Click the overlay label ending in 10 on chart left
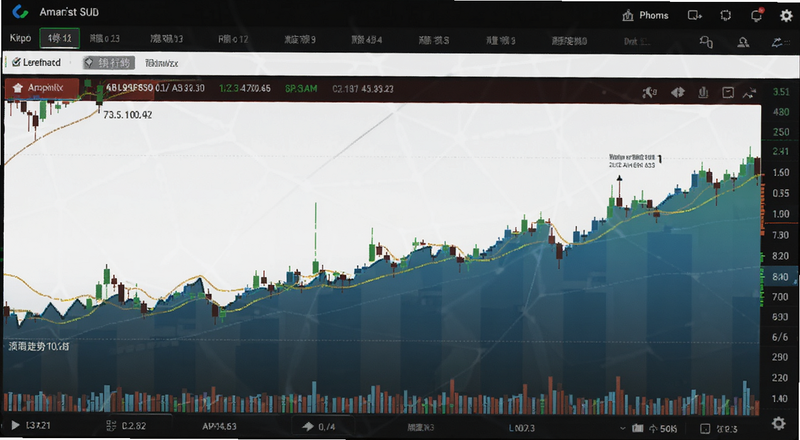This screenshot has height=440, width=800. [39, 347]
